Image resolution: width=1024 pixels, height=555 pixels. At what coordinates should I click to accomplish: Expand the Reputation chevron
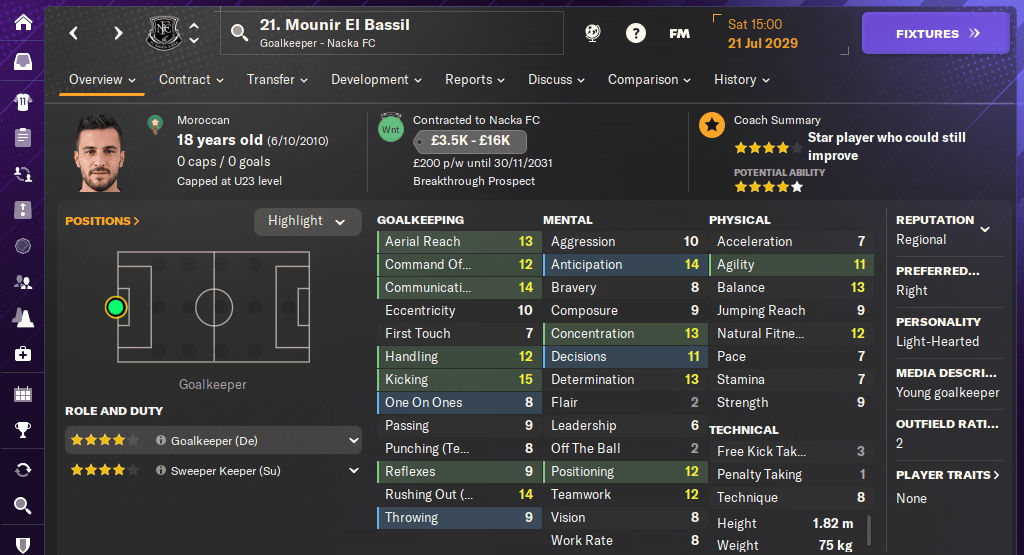coord(985,229)
